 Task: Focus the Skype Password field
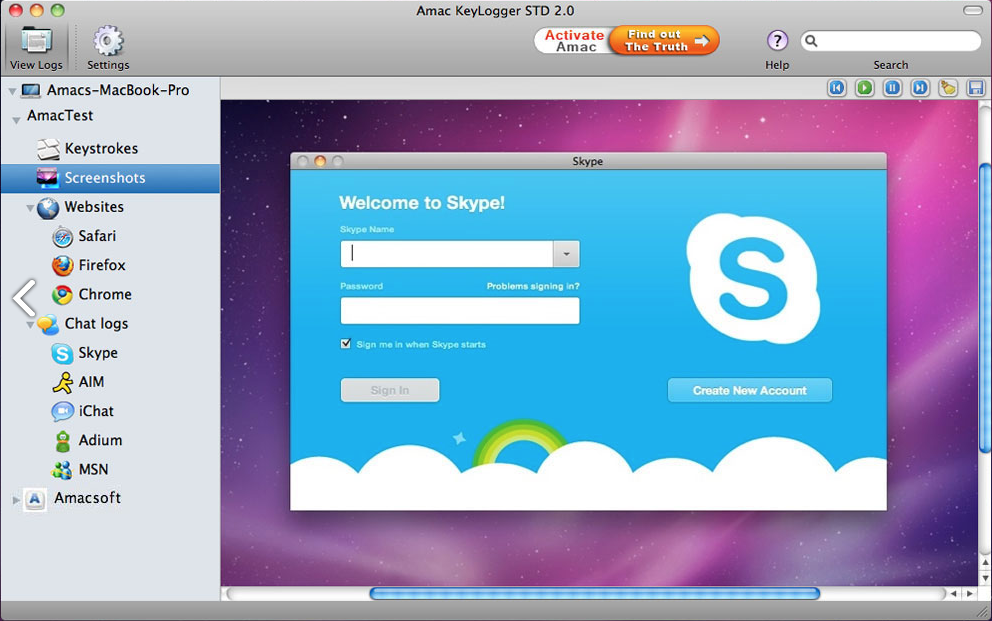click(x=460, y=310)
